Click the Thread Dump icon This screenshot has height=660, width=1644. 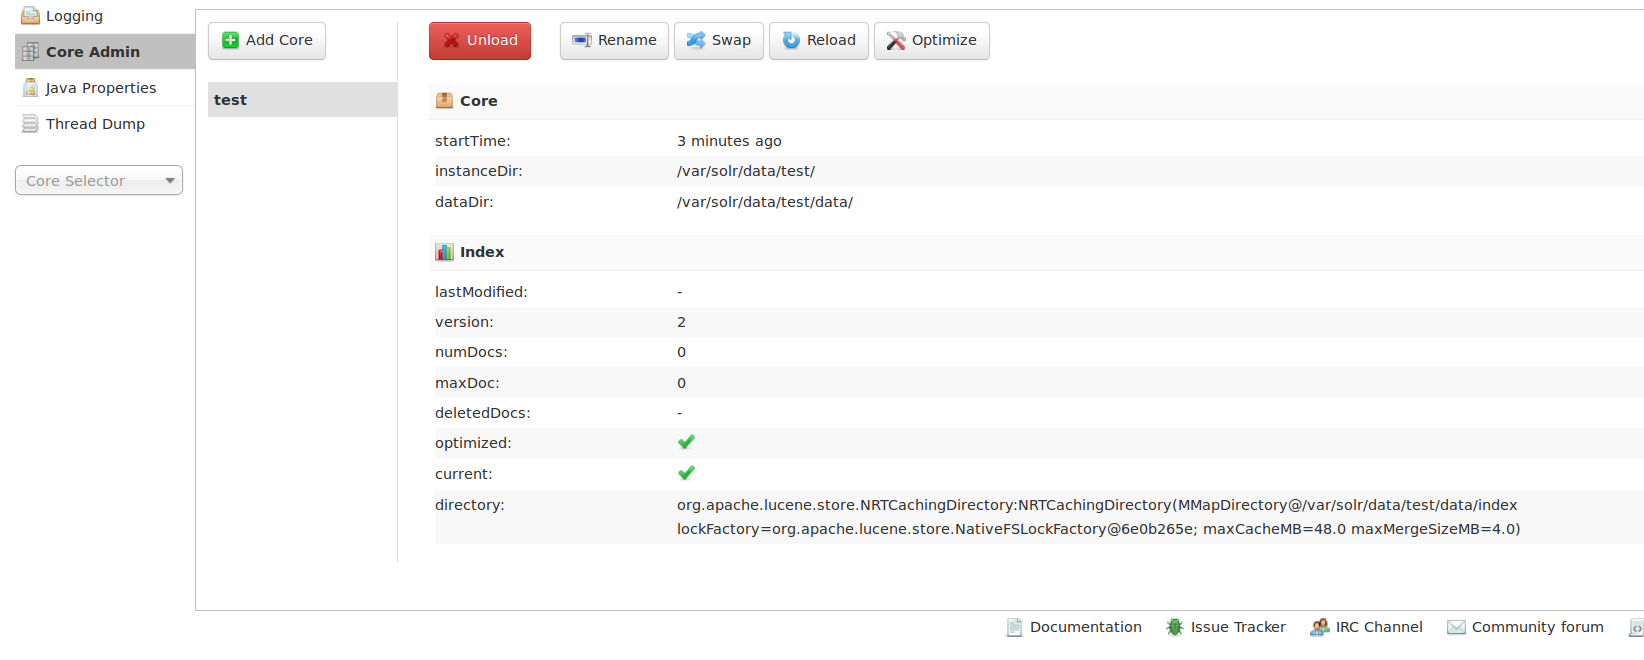point(31,124)
